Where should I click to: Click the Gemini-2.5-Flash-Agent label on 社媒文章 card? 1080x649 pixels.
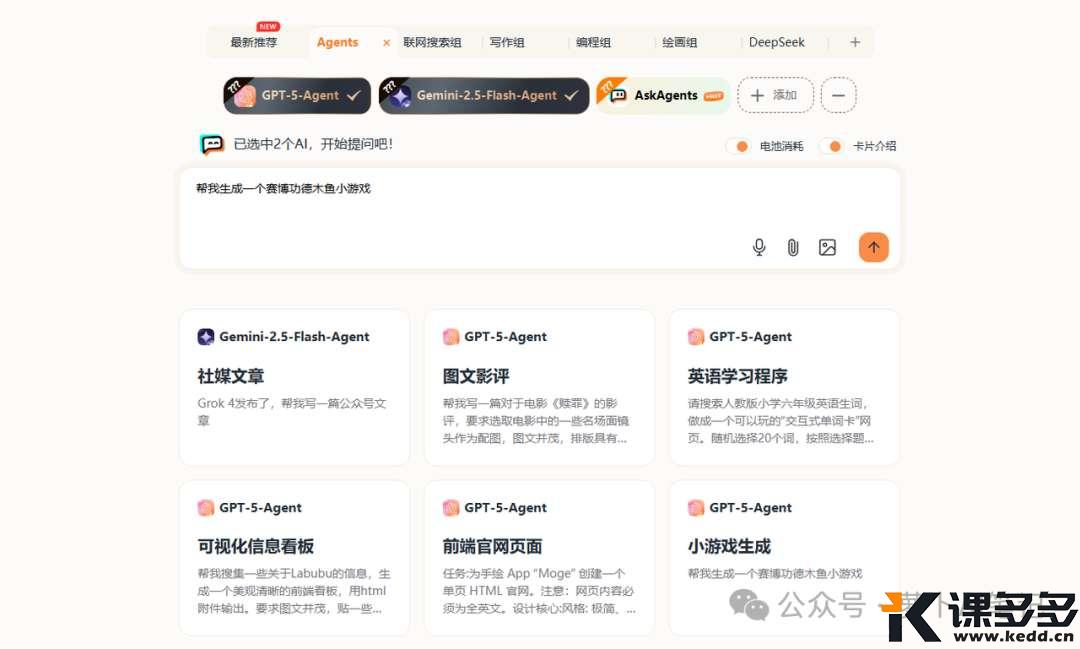click(294, 336)
